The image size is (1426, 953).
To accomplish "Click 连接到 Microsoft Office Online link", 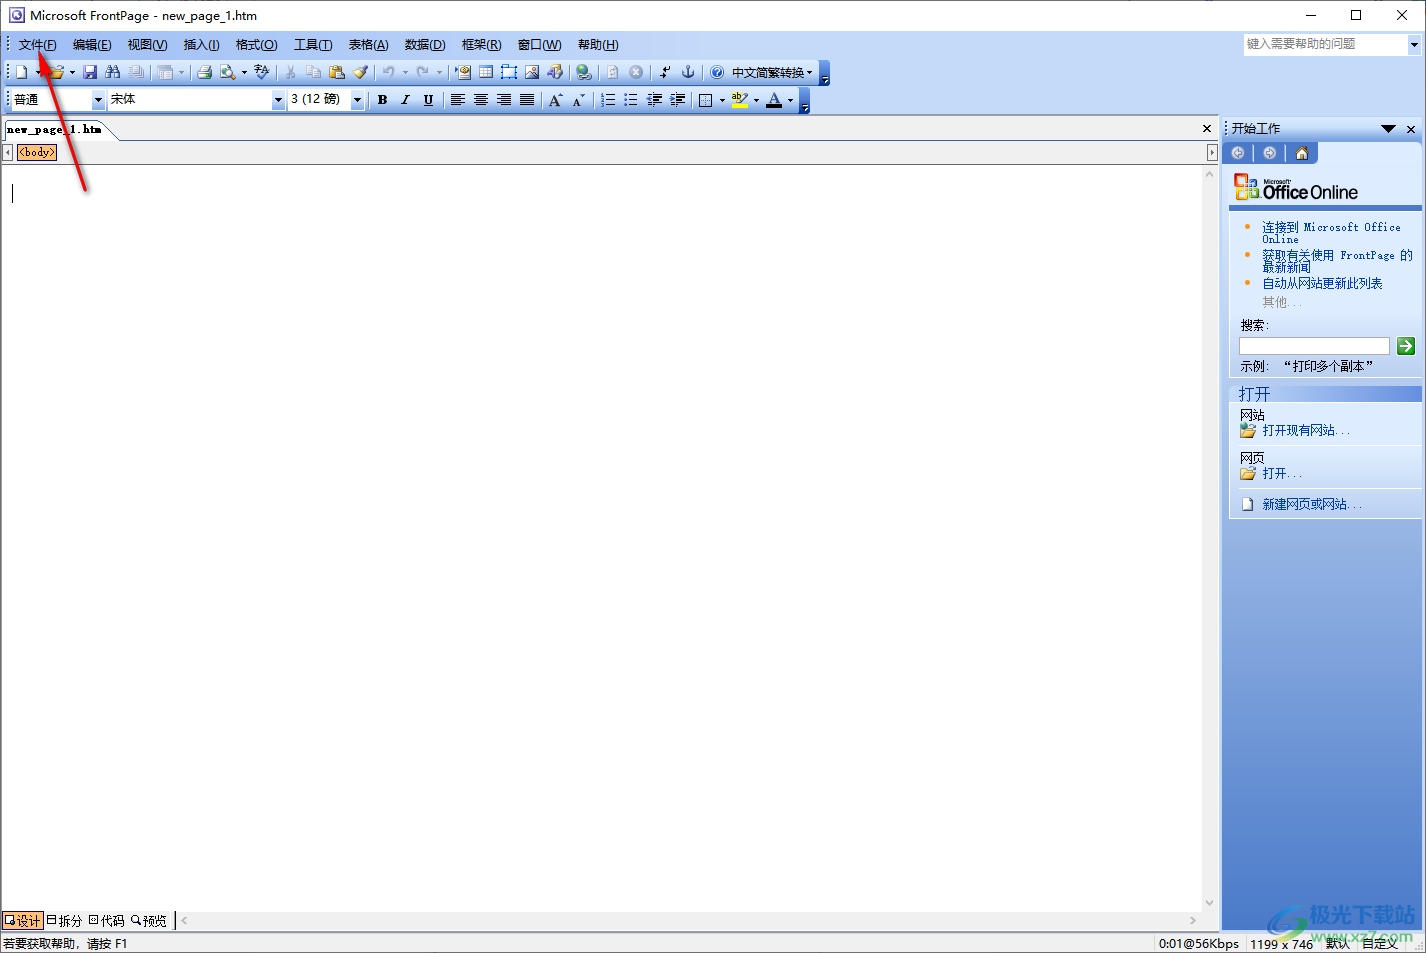I will 1331,233.
